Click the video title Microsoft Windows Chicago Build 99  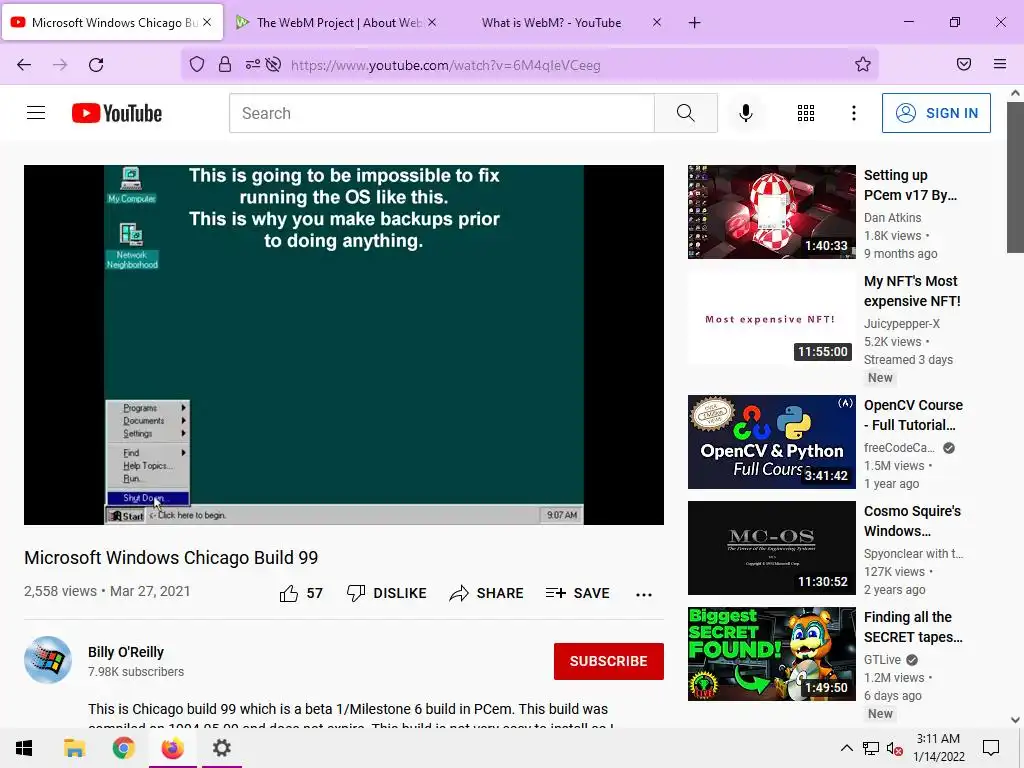tap(171, 558)
